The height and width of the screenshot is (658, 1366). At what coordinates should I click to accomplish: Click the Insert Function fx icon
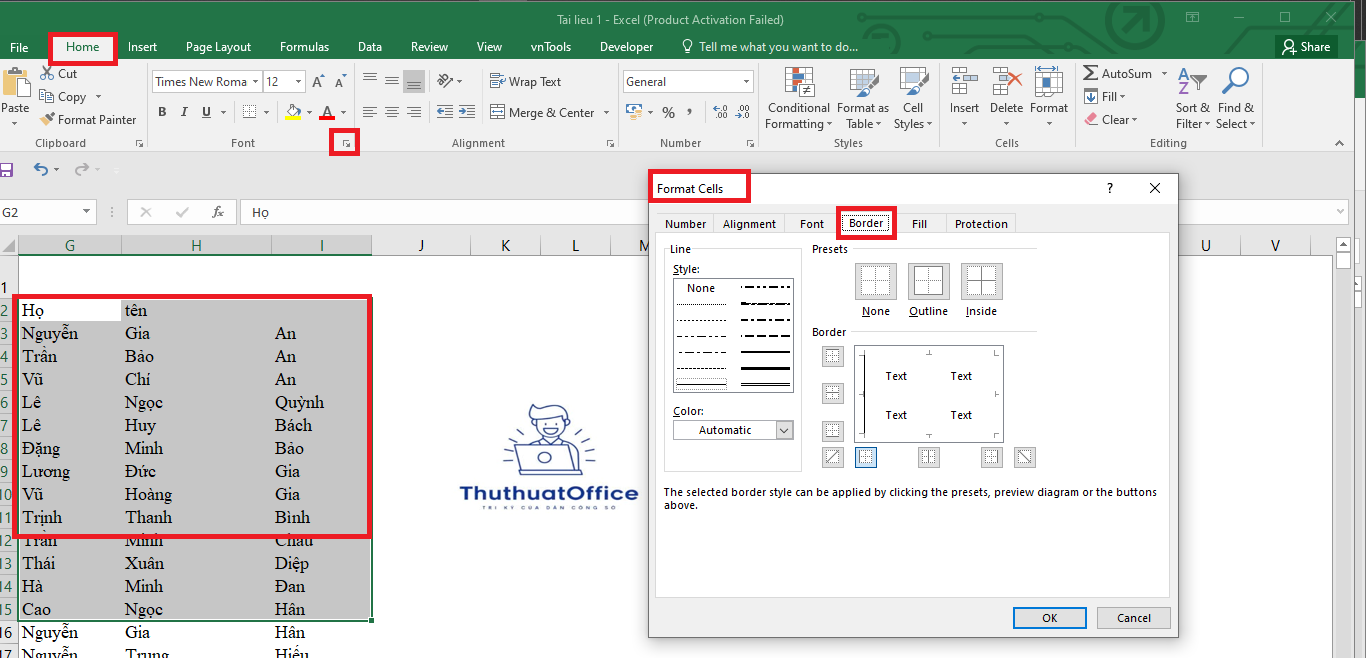(x=218, y=212)
